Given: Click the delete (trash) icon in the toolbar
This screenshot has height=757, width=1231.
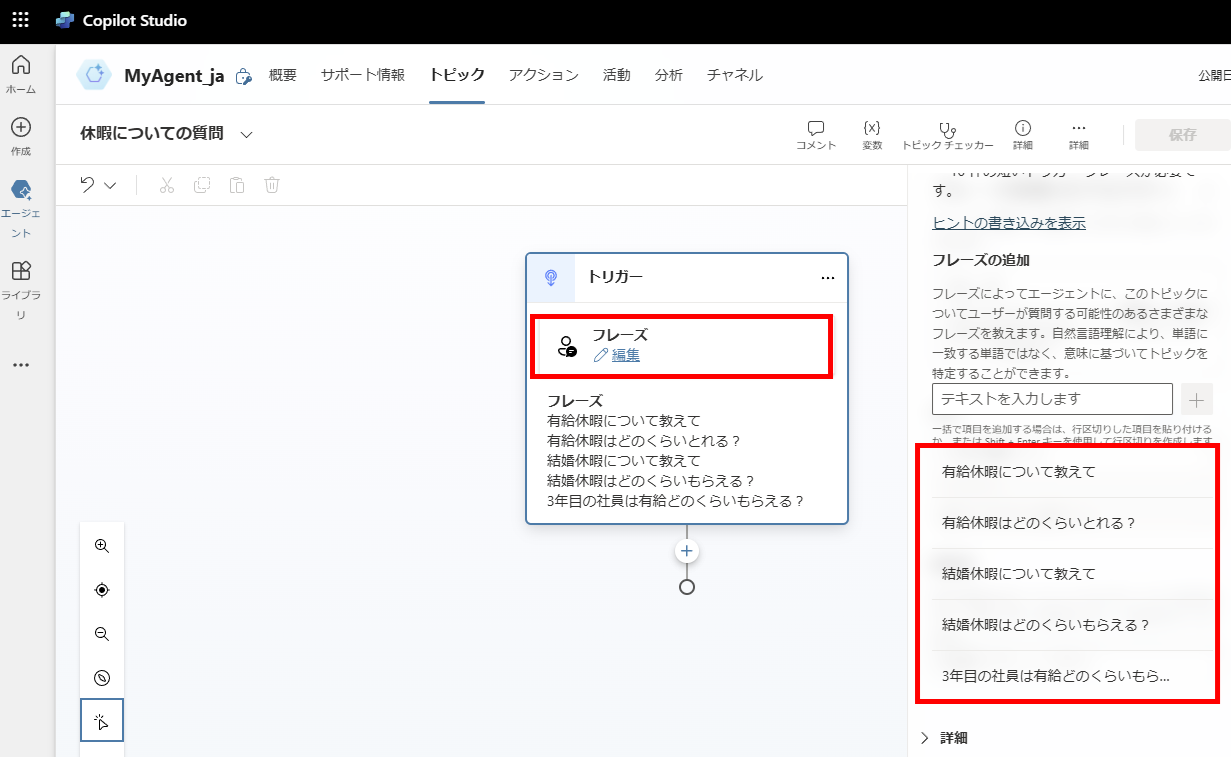Looking at the screenshot, I should tap(270, 184).
